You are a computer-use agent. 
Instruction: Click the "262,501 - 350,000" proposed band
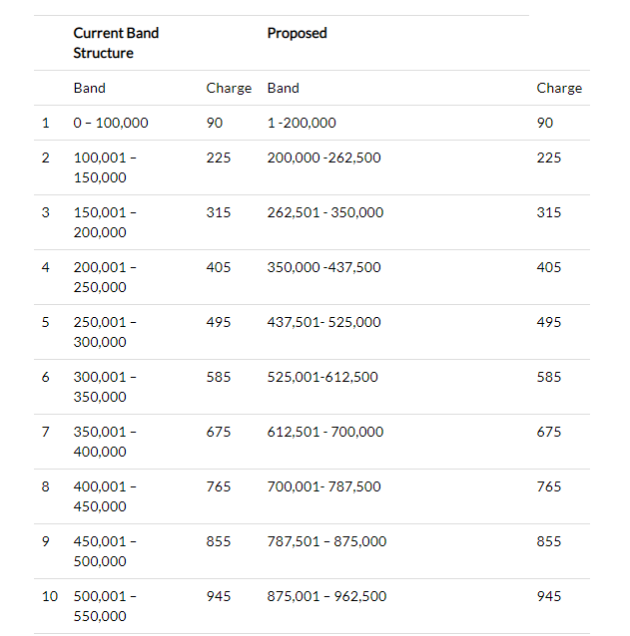325,213
